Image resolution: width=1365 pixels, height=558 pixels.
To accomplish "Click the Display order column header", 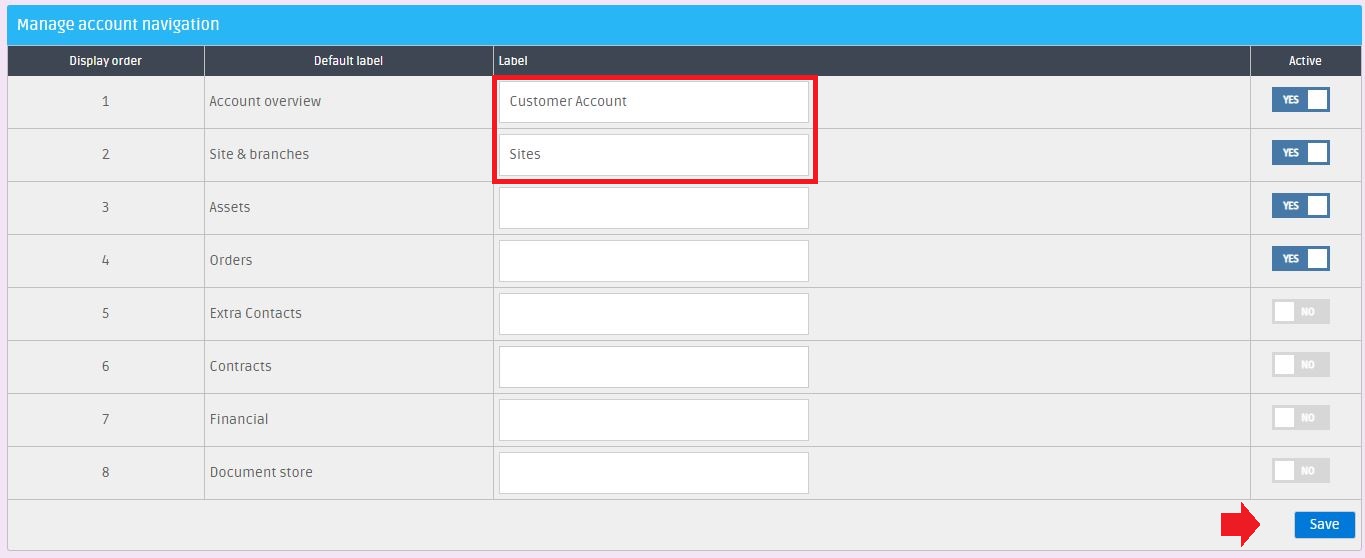I will [105, 61].
